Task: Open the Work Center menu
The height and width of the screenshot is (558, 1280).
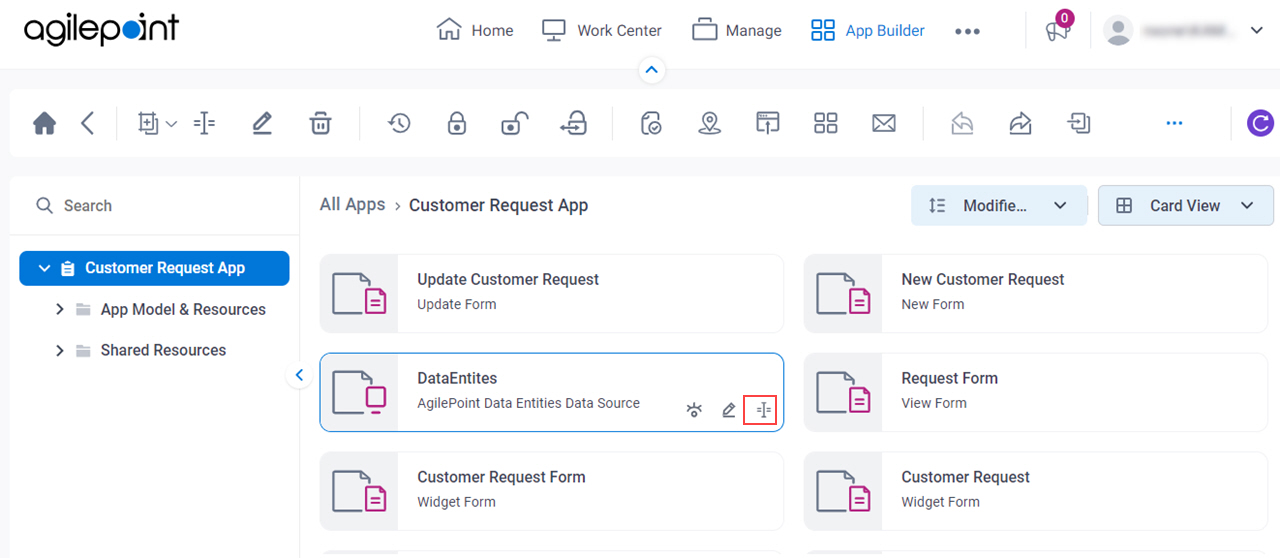Action: click(x=602, y=30)
